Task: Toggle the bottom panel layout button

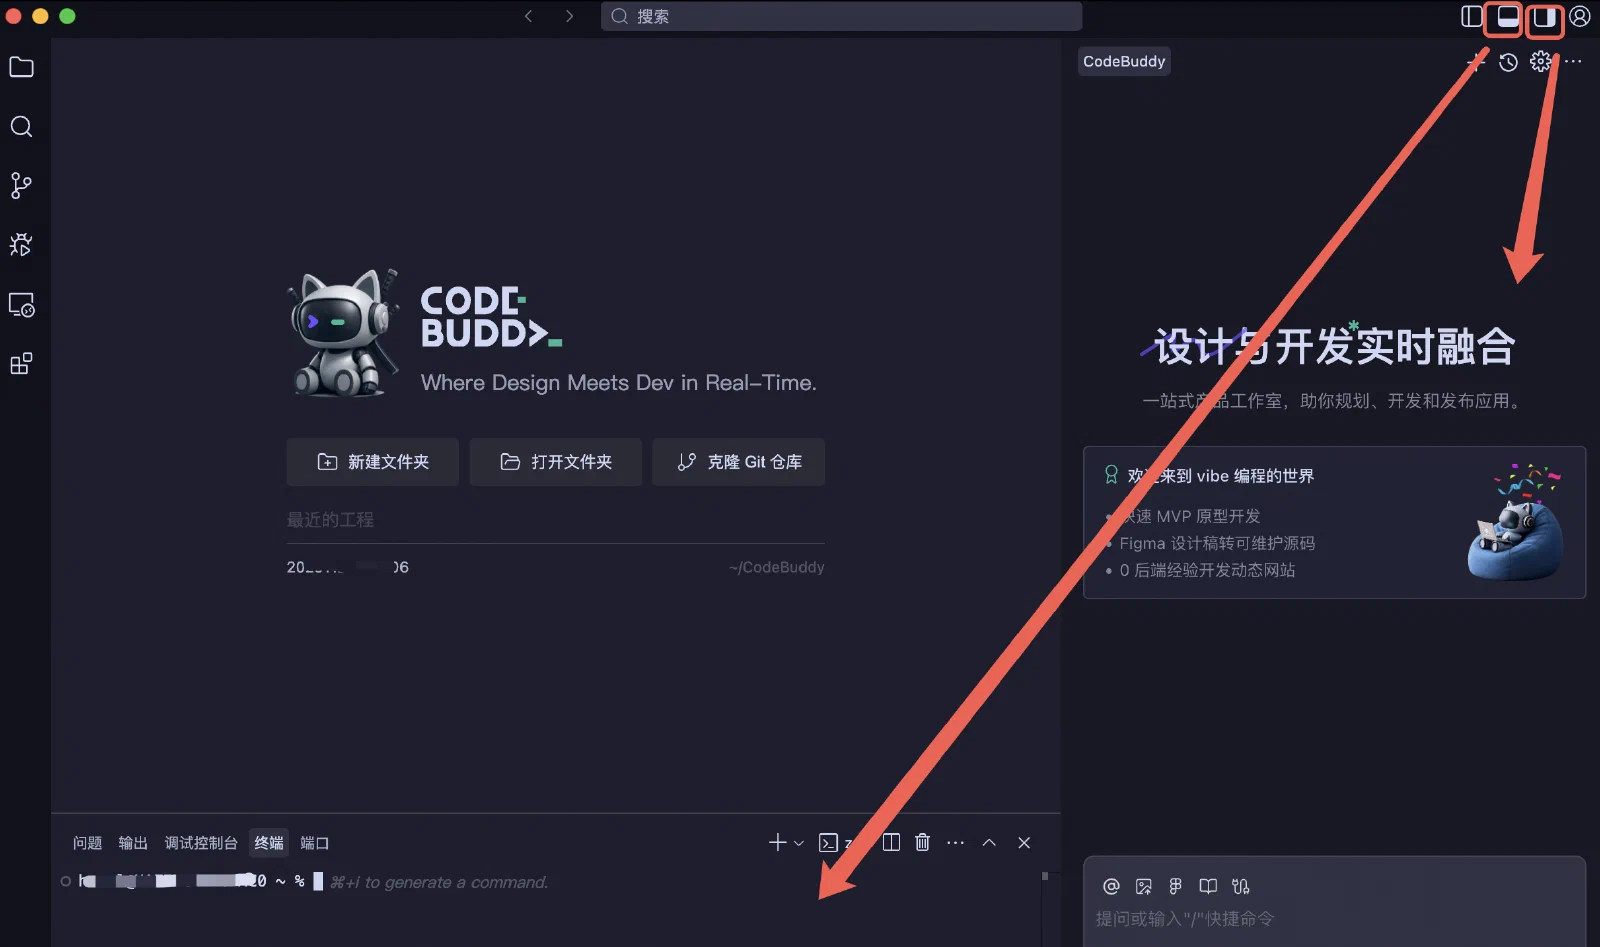Action: 1508,16
